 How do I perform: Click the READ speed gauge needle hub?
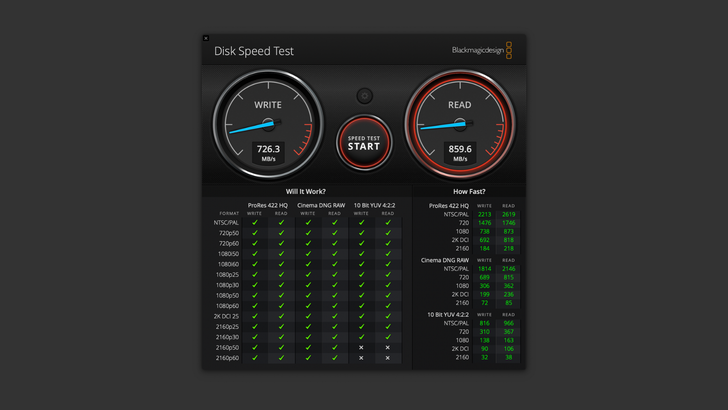click(460, 125)
